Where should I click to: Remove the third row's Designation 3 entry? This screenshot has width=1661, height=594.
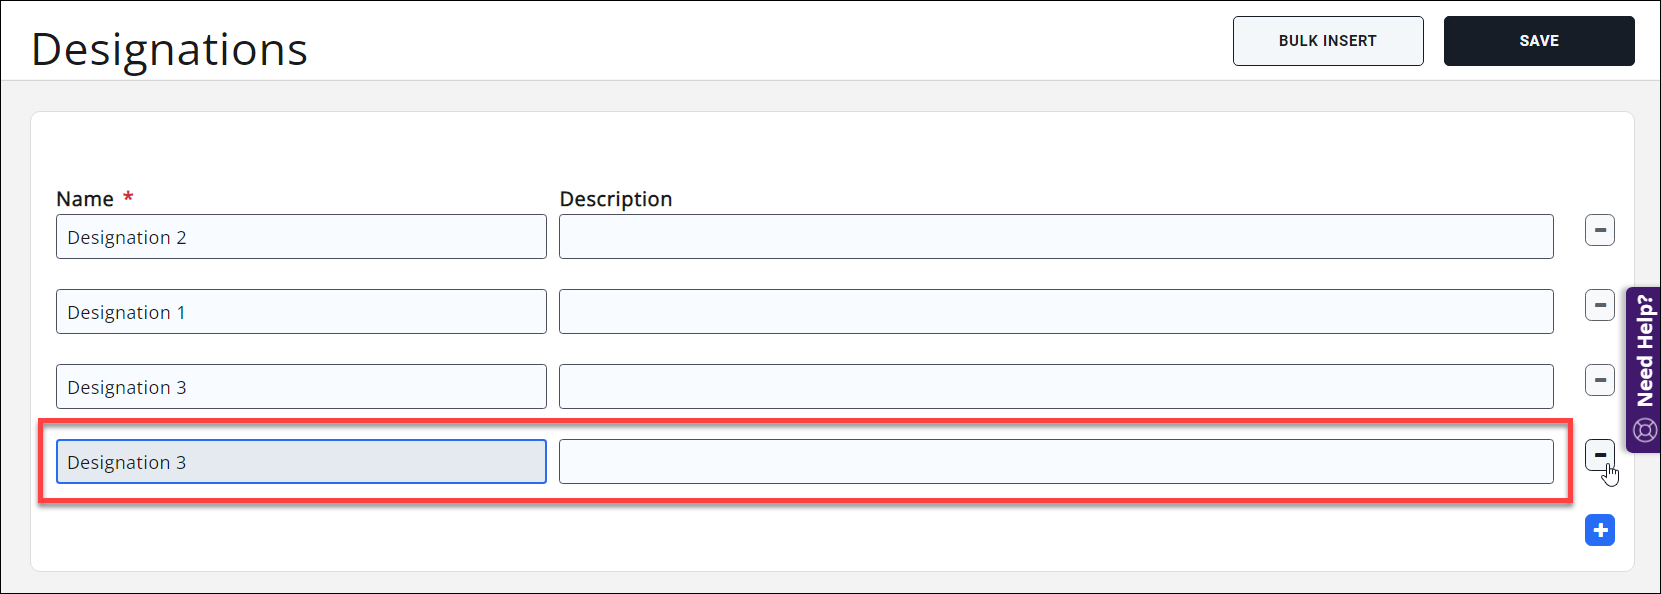click(1599, 380)
